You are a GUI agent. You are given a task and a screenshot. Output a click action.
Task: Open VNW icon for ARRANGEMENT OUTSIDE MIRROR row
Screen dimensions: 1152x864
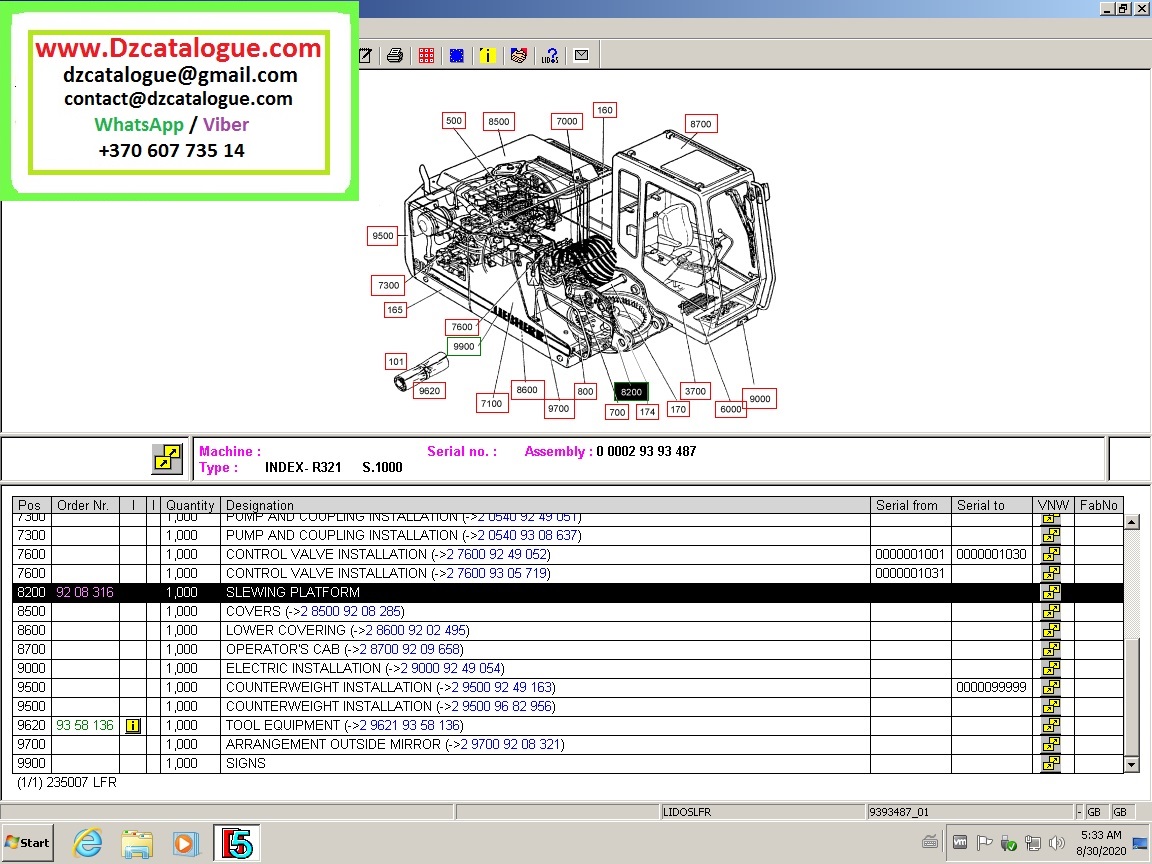pos(1051,744)
